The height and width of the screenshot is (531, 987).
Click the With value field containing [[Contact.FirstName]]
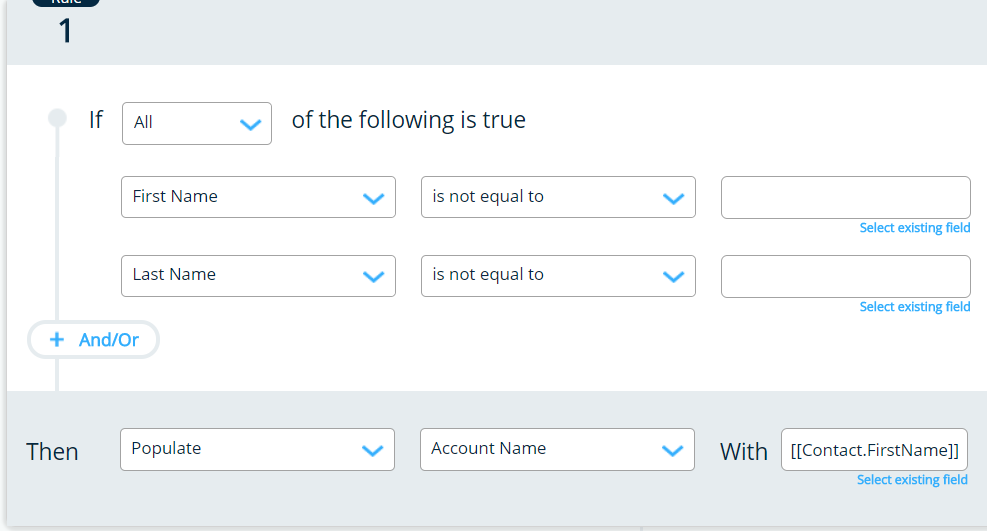coord(874,450)
